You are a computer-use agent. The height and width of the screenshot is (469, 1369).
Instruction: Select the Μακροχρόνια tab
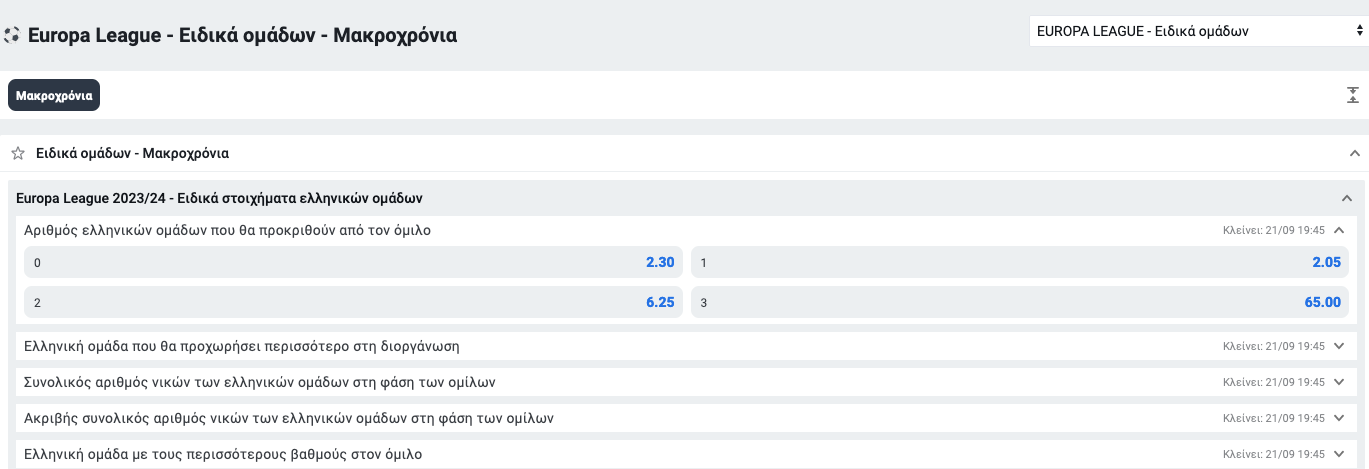point(54,96)
